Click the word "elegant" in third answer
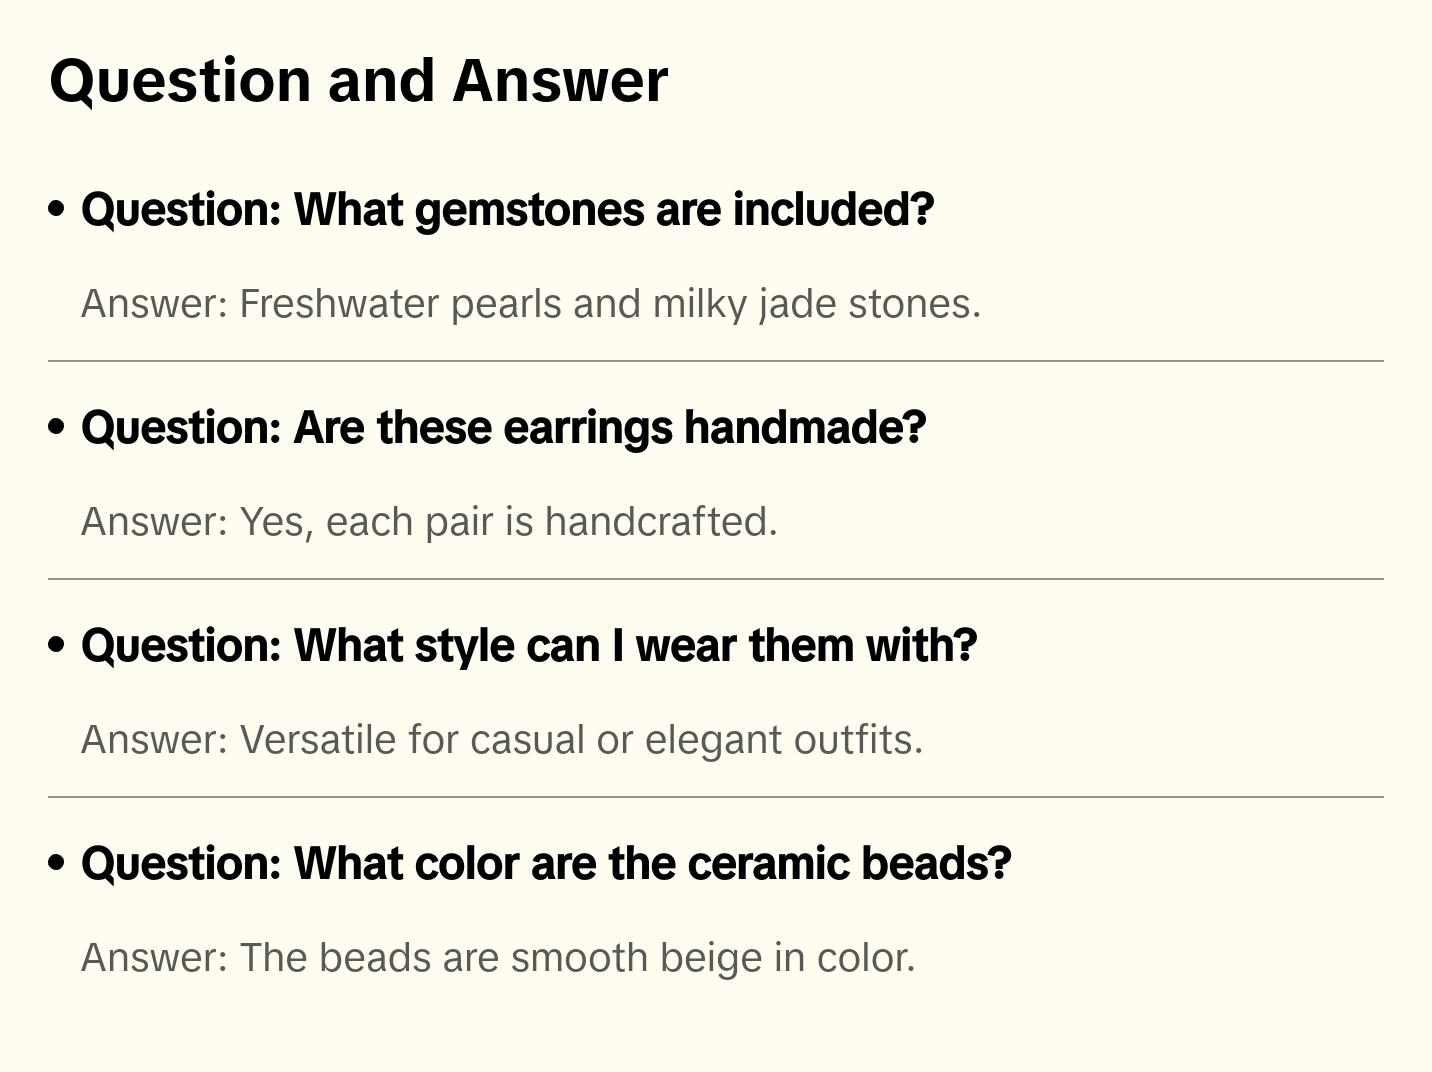Image resolution: width=1432 pixels, height=1072 pixels. coord(713,740)
